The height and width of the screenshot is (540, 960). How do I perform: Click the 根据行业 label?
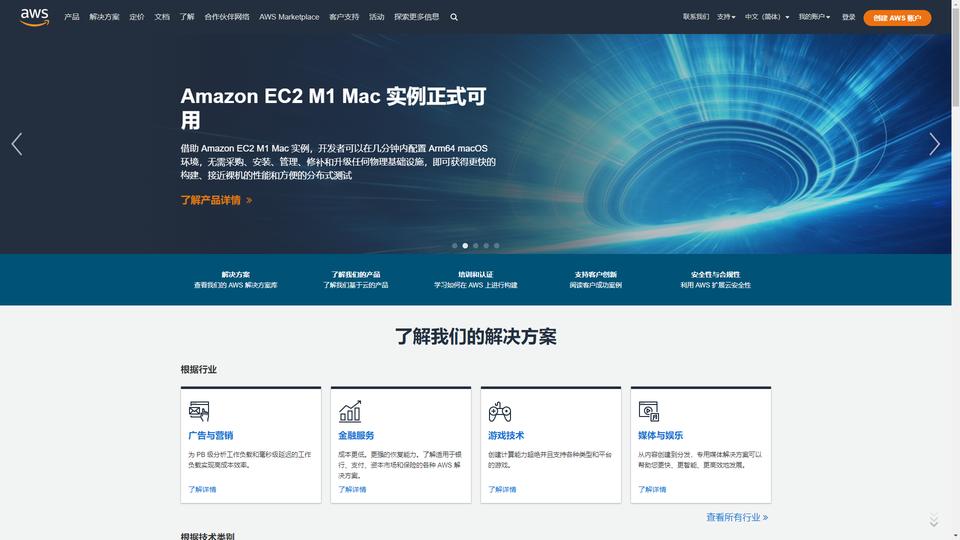tap(198, 369)
